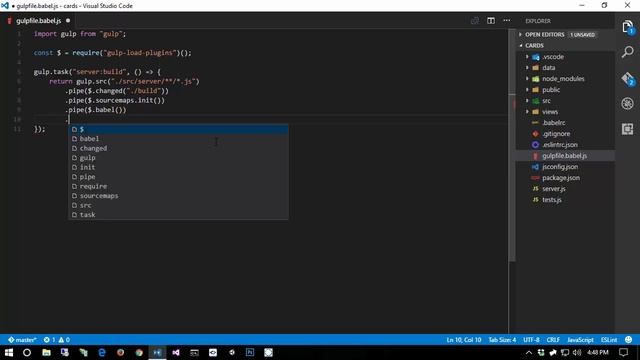Select the require autocomplete suggestion
This screenshot has height=360, width=640.
(178, 186)
